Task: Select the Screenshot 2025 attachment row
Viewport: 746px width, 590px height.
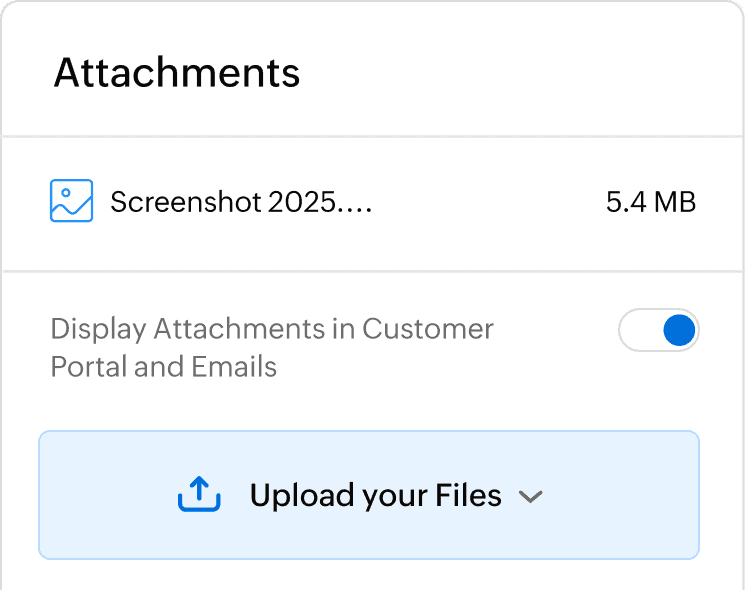Action: click(x=372, y=202)
